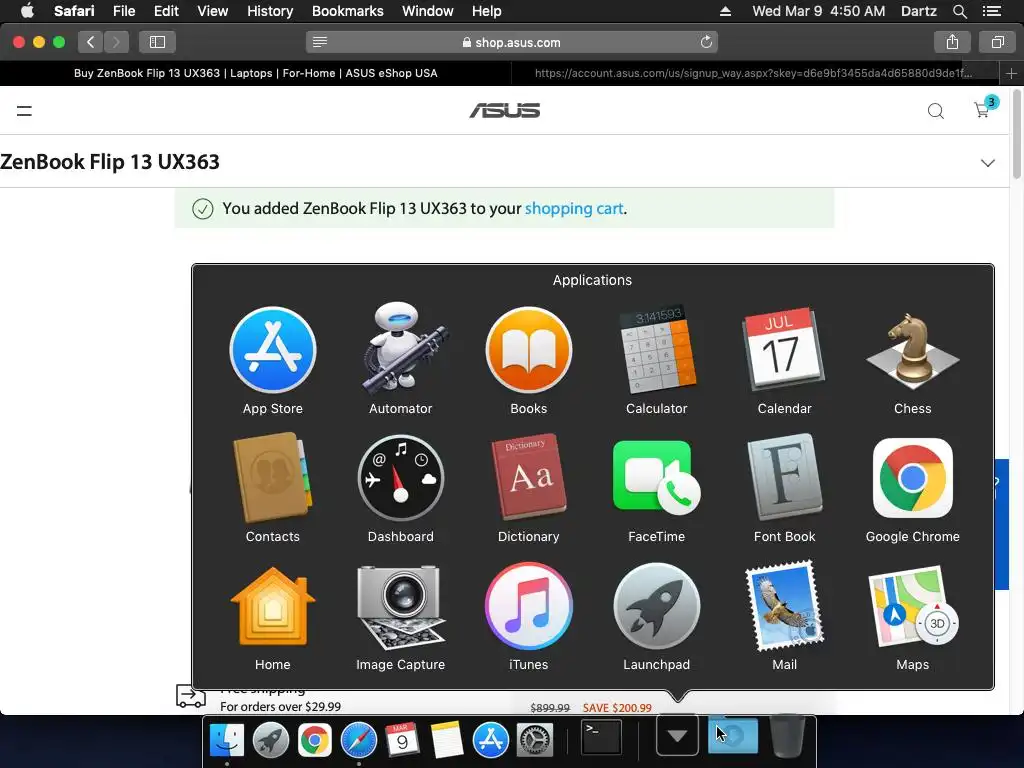Viewport: 1024px width, 768px height.
Task: Click the Finder icon in the Dock
Action: coord(227,741)
